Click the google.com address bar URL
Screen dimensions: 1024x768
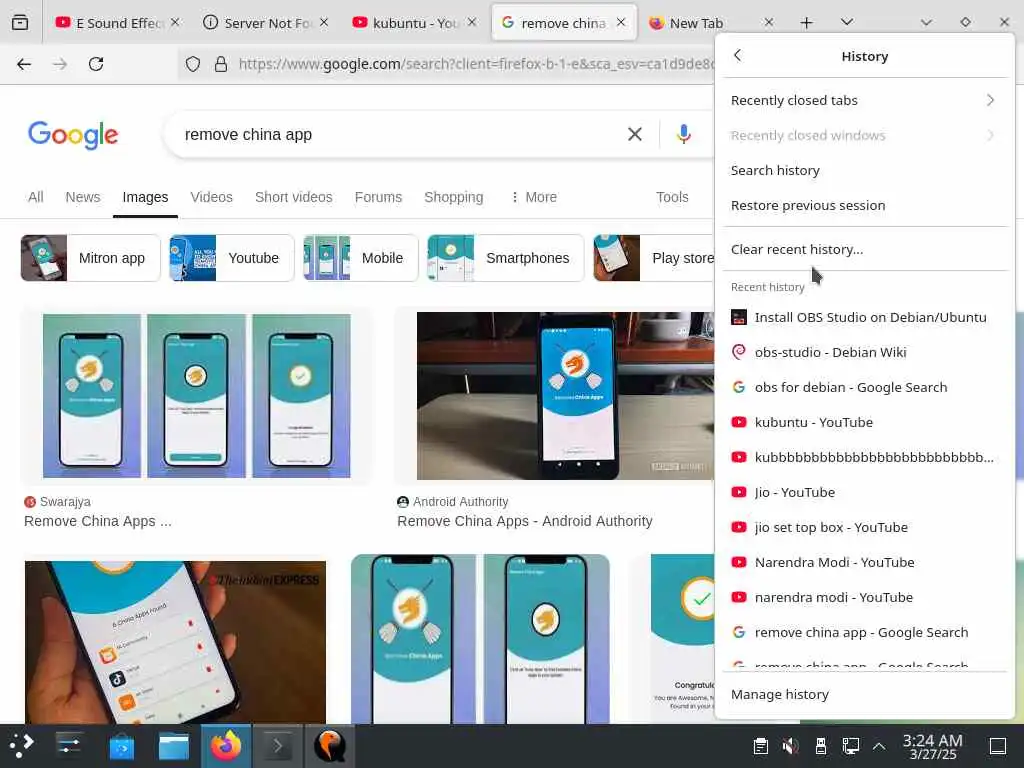point(476,64)
